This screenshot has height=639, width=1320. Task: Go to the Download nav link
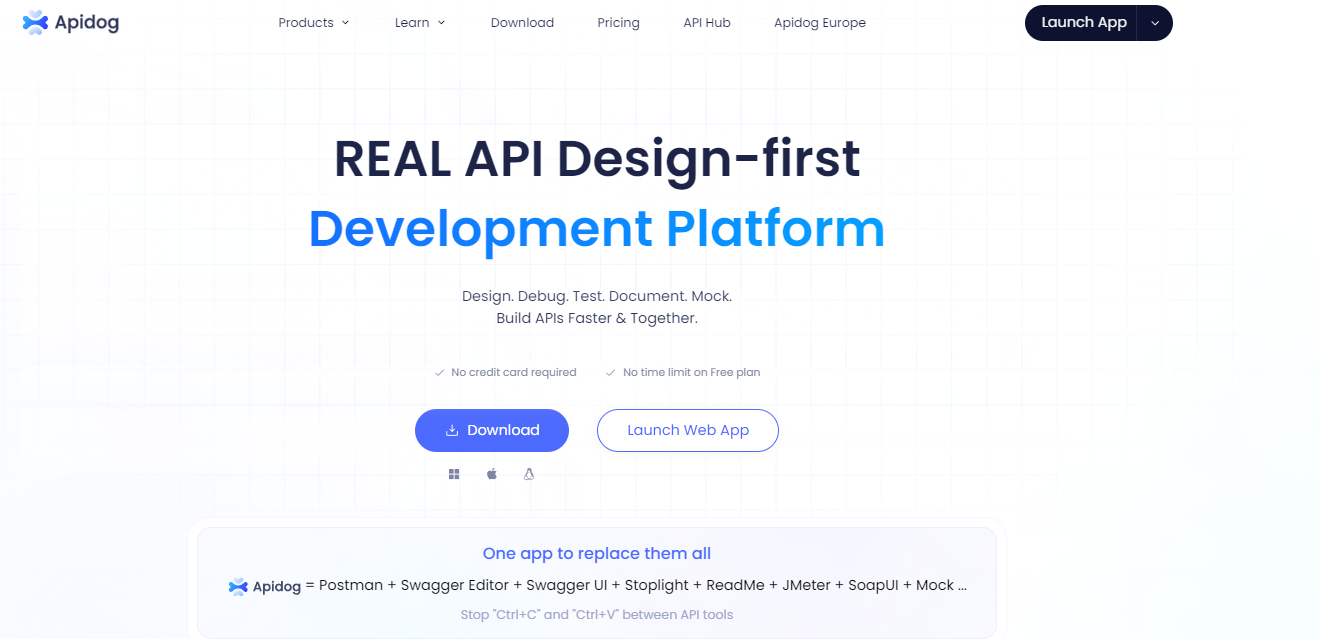click(x=522, y=22)
